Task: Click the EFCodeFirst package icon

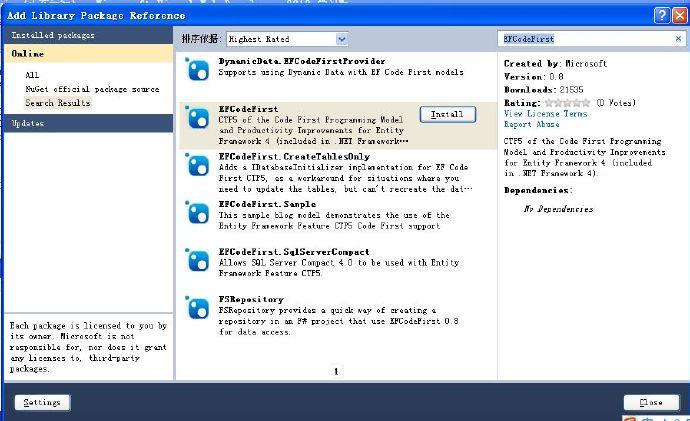Action: point(197,117)
